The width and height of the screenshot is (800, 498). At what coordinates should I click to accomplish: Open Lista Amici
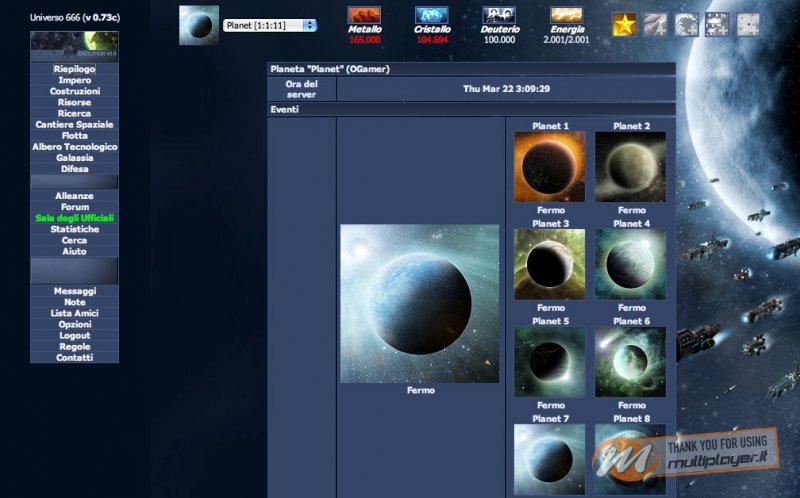click(74, 313)
